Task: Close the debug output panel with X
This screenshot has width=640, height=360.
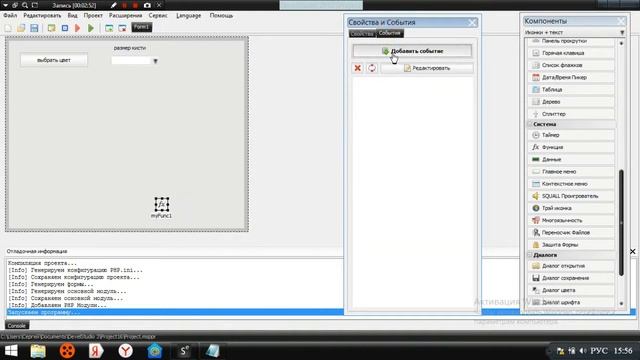Action: (633, 251)
